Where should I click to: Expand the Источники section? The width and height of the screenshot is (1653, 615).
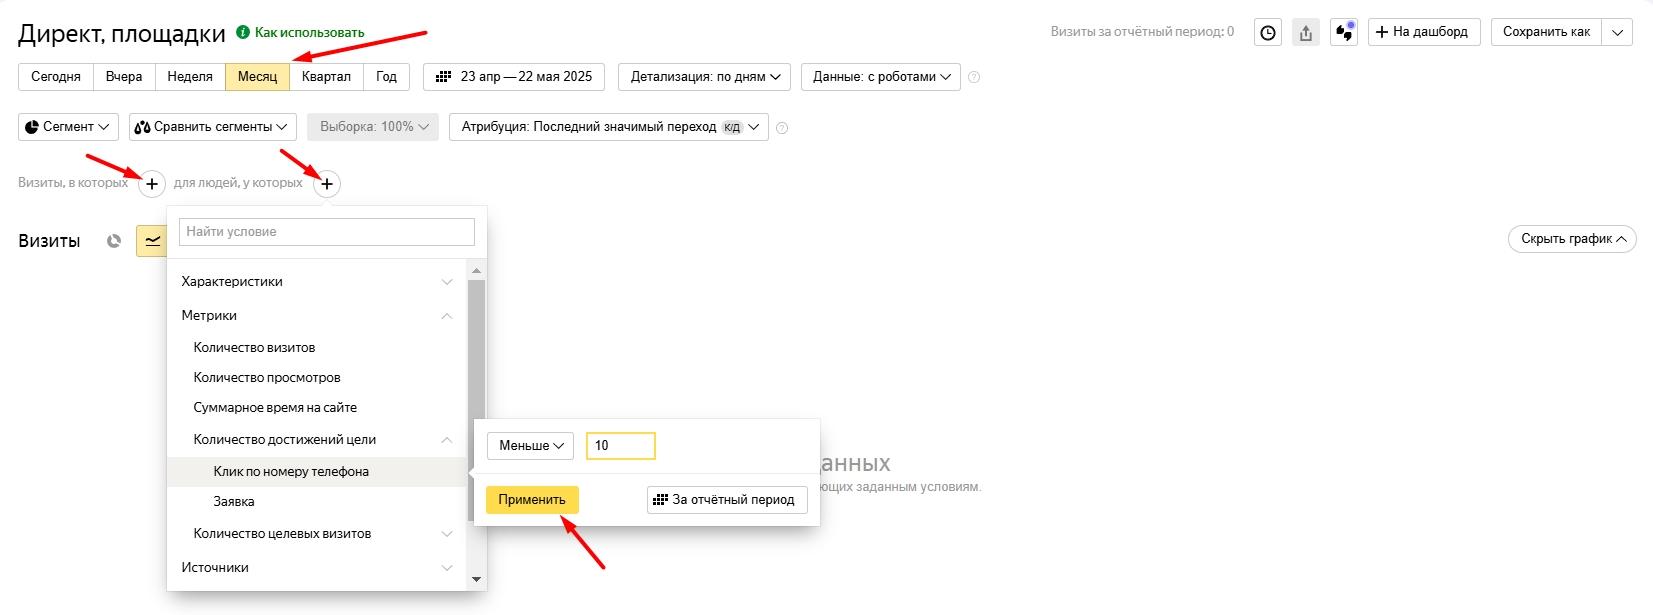pyautogui.click(x=317, y=568)
